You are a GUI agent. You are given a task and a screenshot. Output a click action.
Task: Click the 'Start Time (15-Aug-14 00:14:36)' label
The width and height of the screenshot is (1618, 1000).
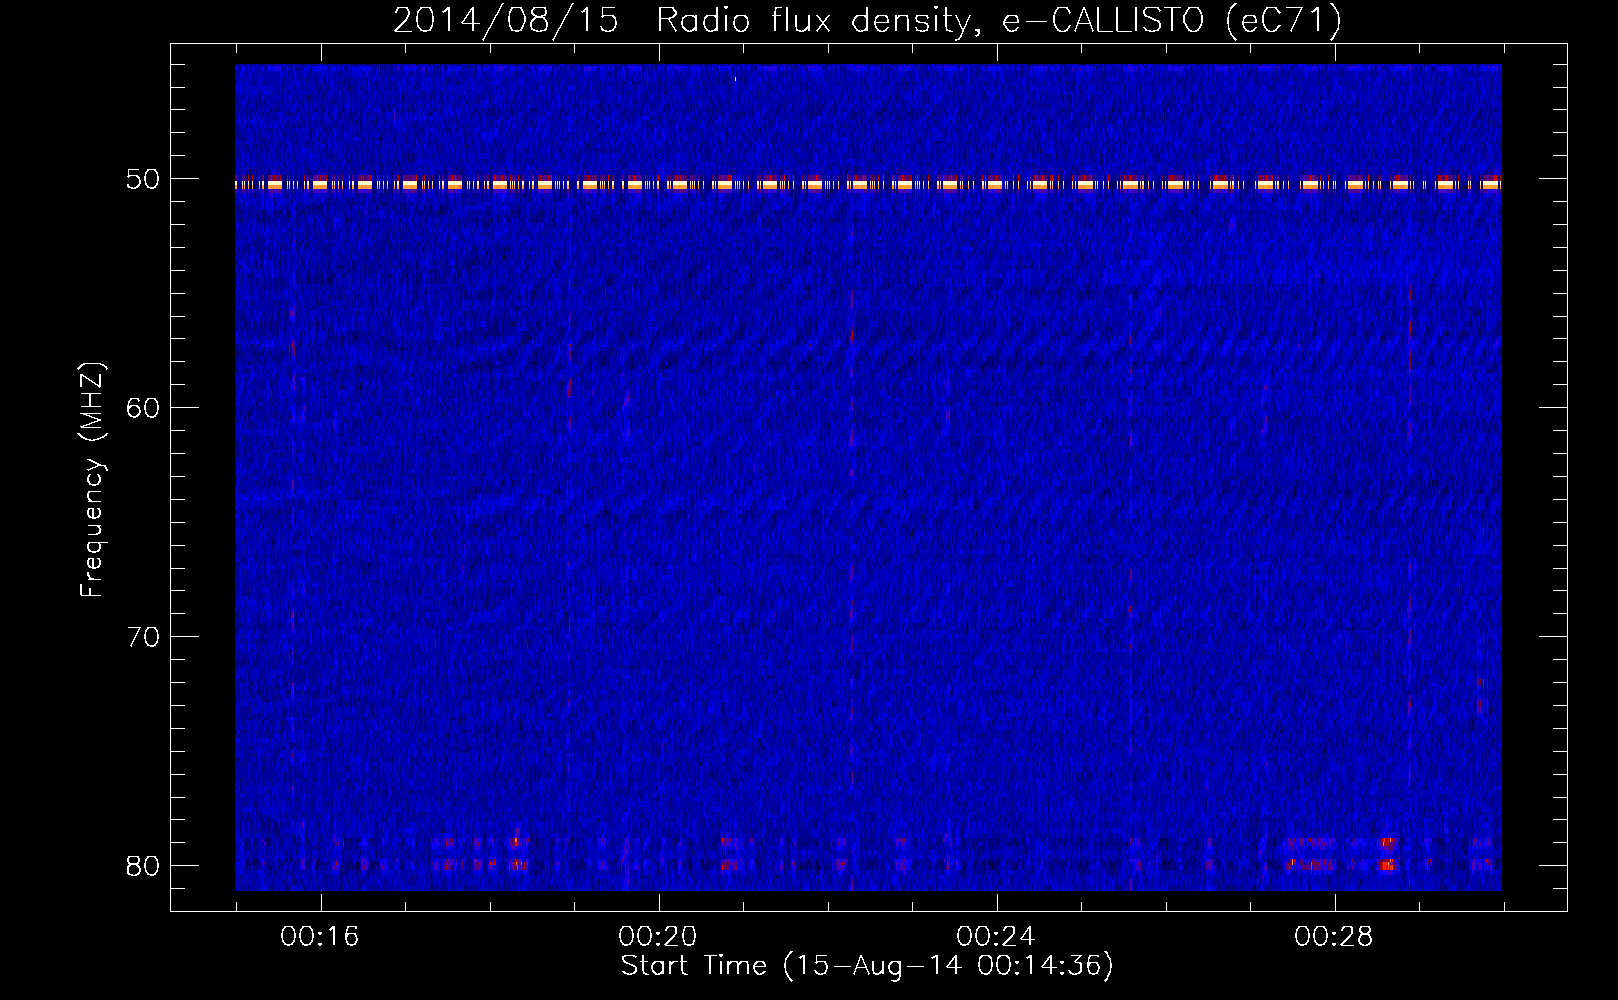(x=867, y=966)
